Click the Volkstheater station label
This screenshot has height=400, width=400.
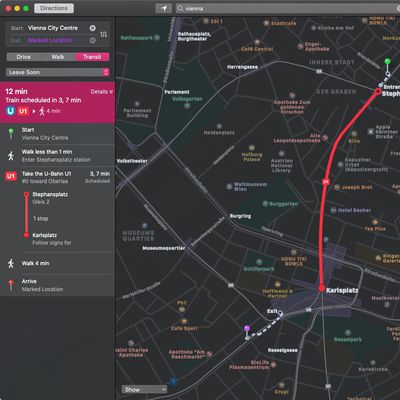[x=132, y=161]
